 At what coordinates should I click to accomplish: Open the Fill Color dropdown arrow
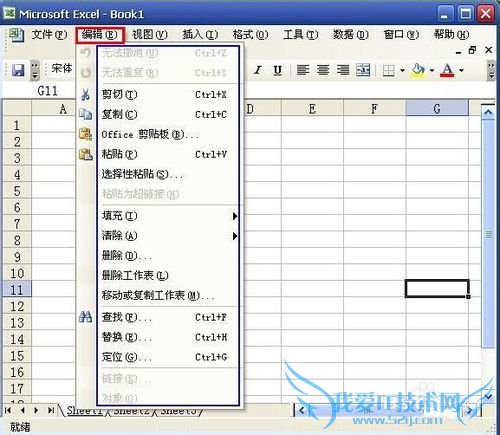click(432, 70)
